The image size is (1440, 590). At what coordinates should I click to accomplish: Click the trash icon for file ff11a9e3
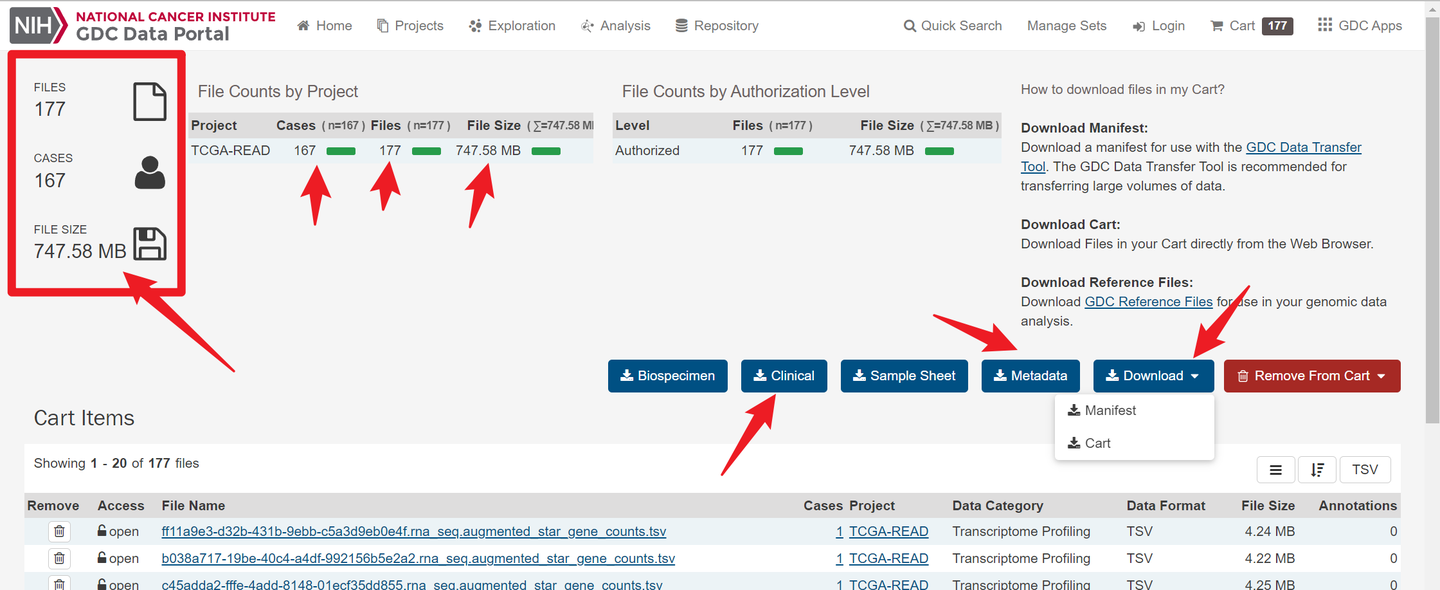click(59, 532)
